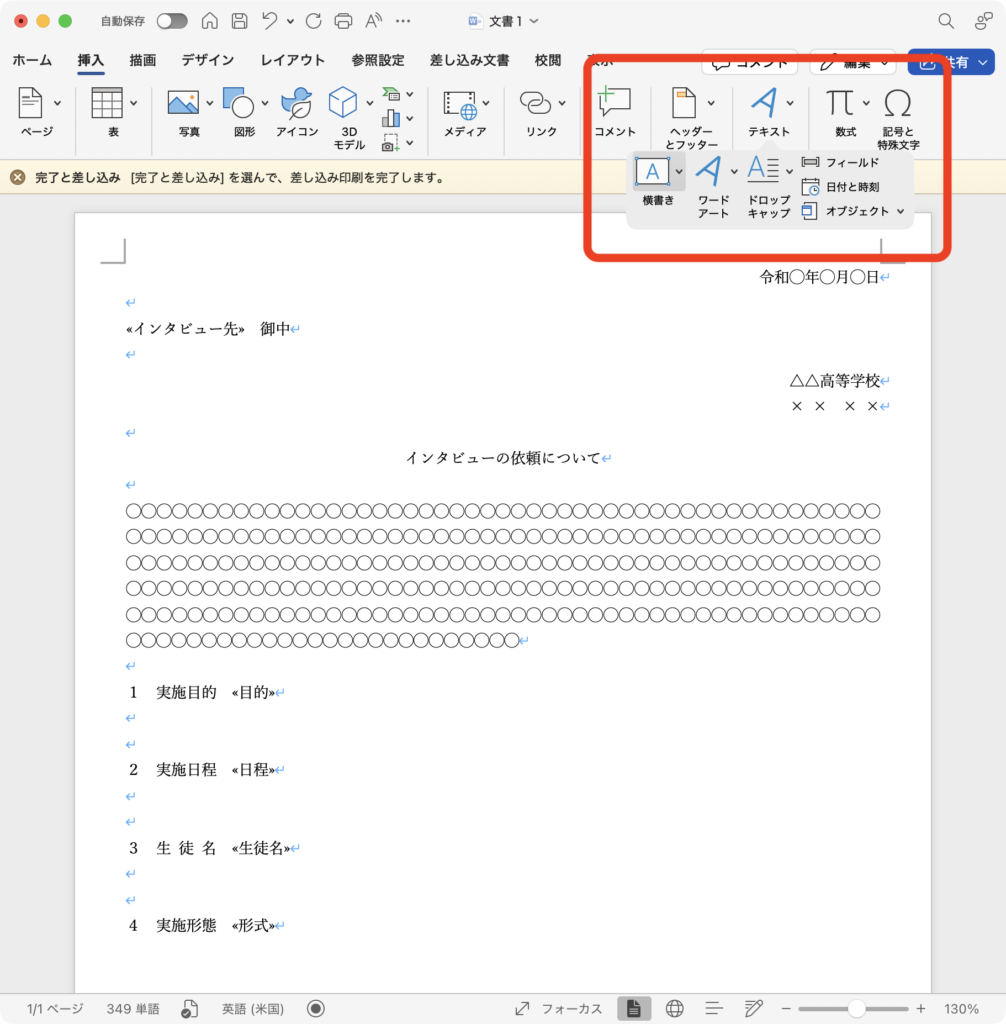Viewport: 1006px width, 1024px height.
Task: Switch to print layout view in status bar
Action: (633, 1008)
